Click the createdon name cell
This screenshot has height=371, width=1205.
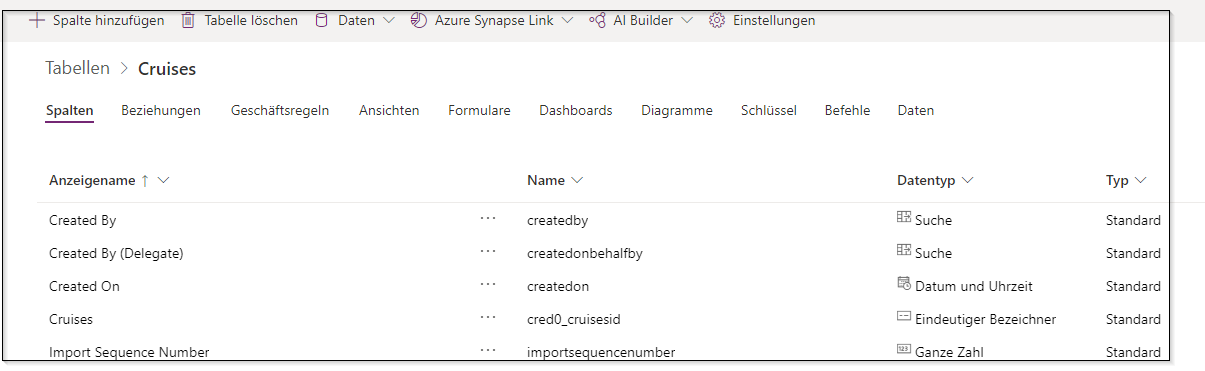tap(558, 286)
